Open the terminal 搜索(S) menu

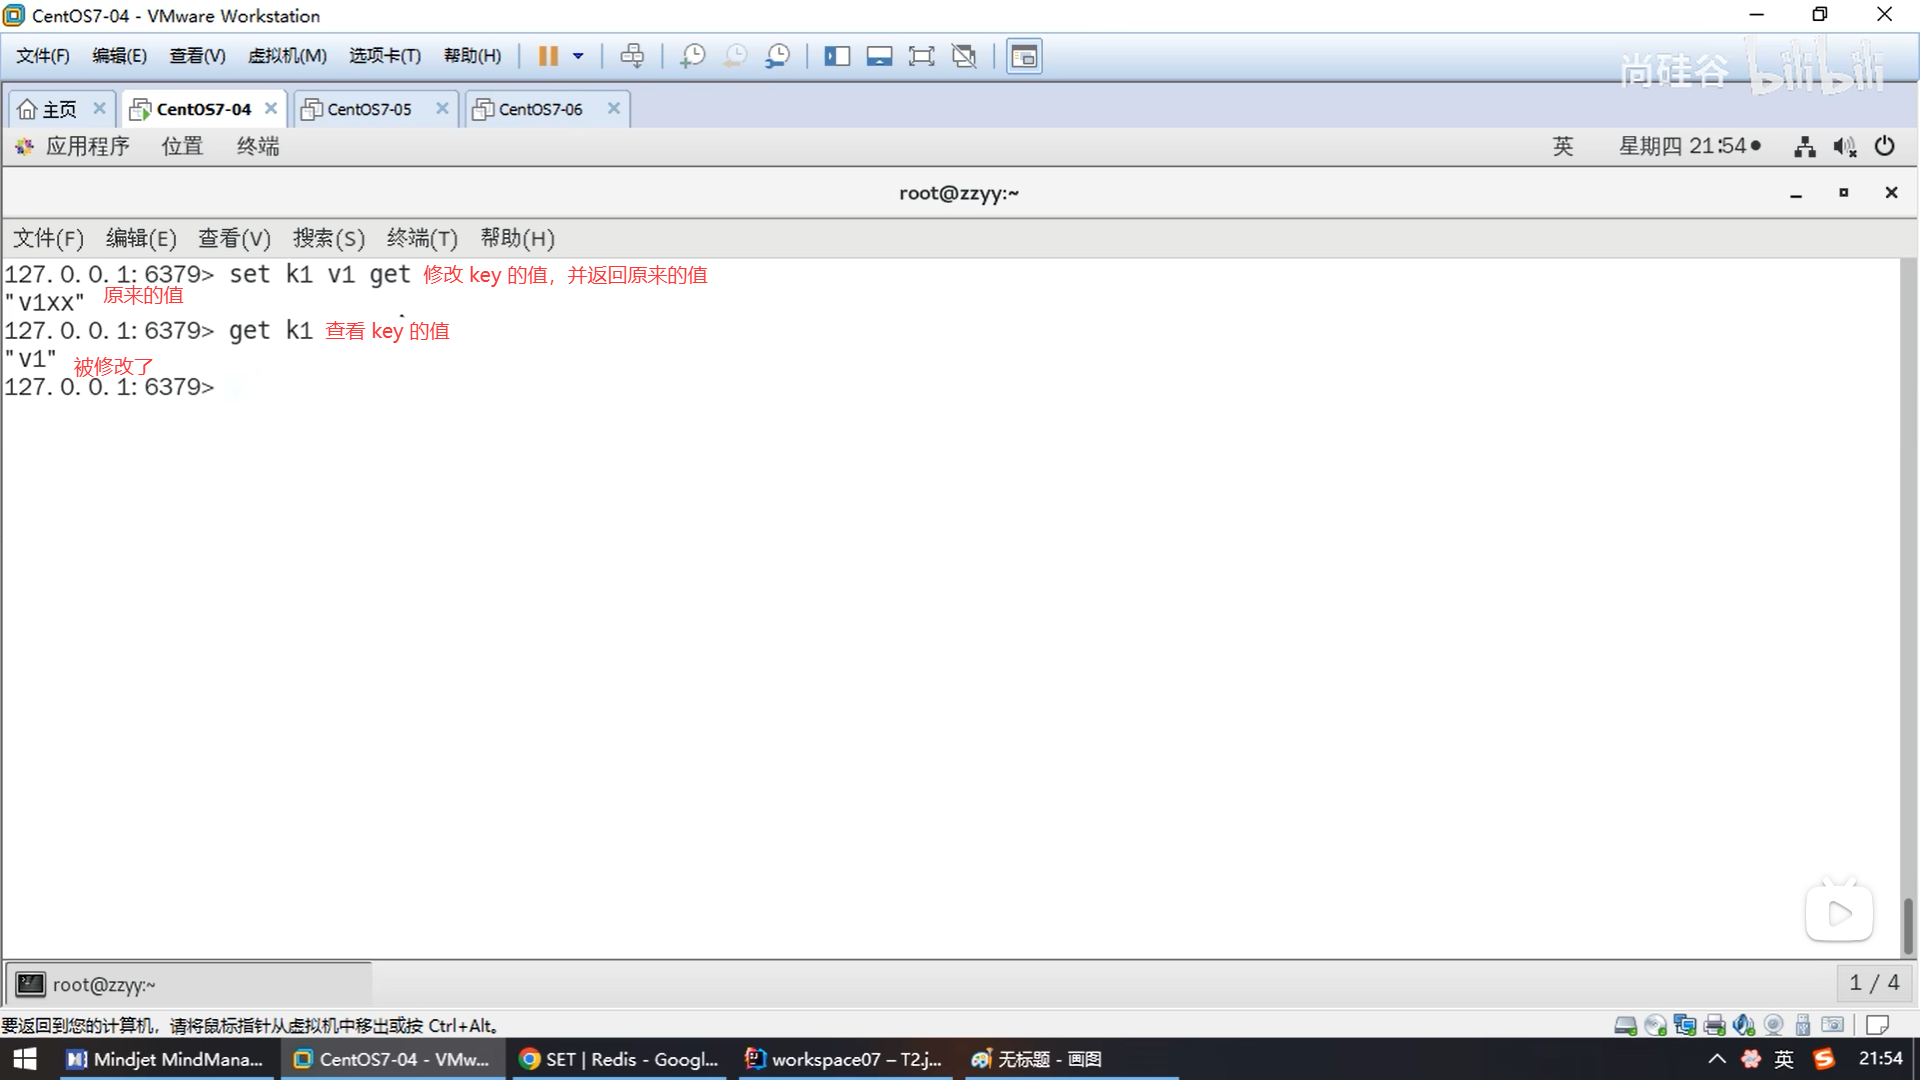pos(328,238)
